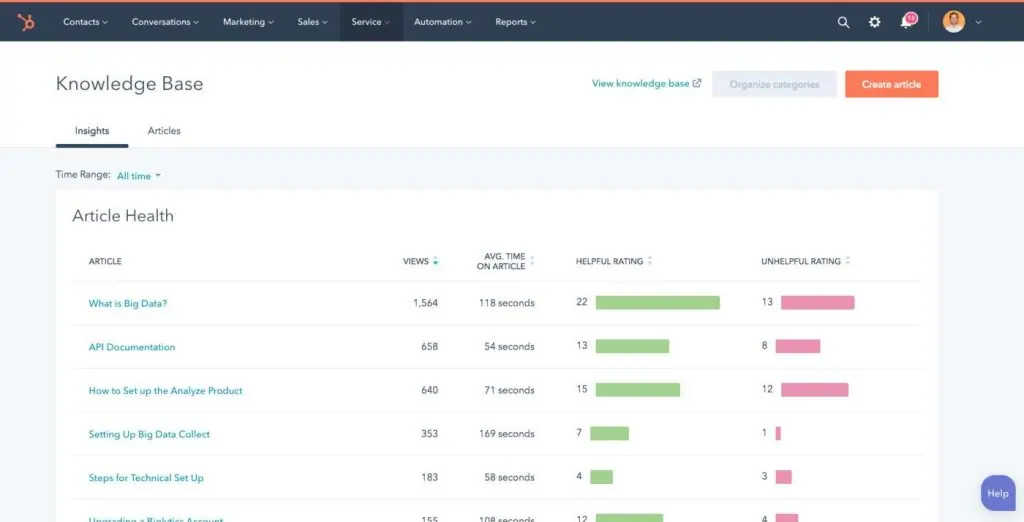Sort by Unhelpful Rating arrows
This screenshot has width=1024, height=522.
tap(848, 261)
